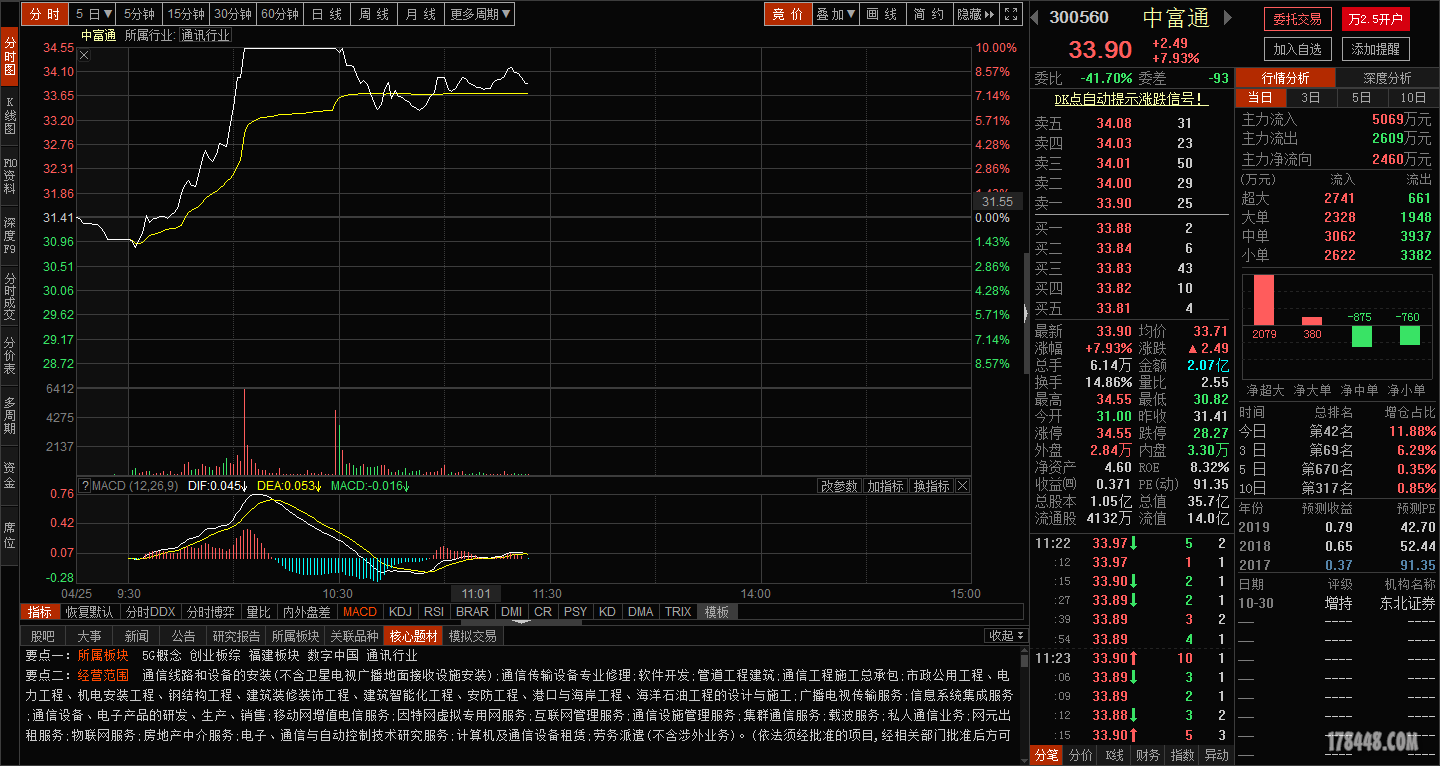
Task: Hide panels via 隐藏 button
Action: tap(975, 14)
